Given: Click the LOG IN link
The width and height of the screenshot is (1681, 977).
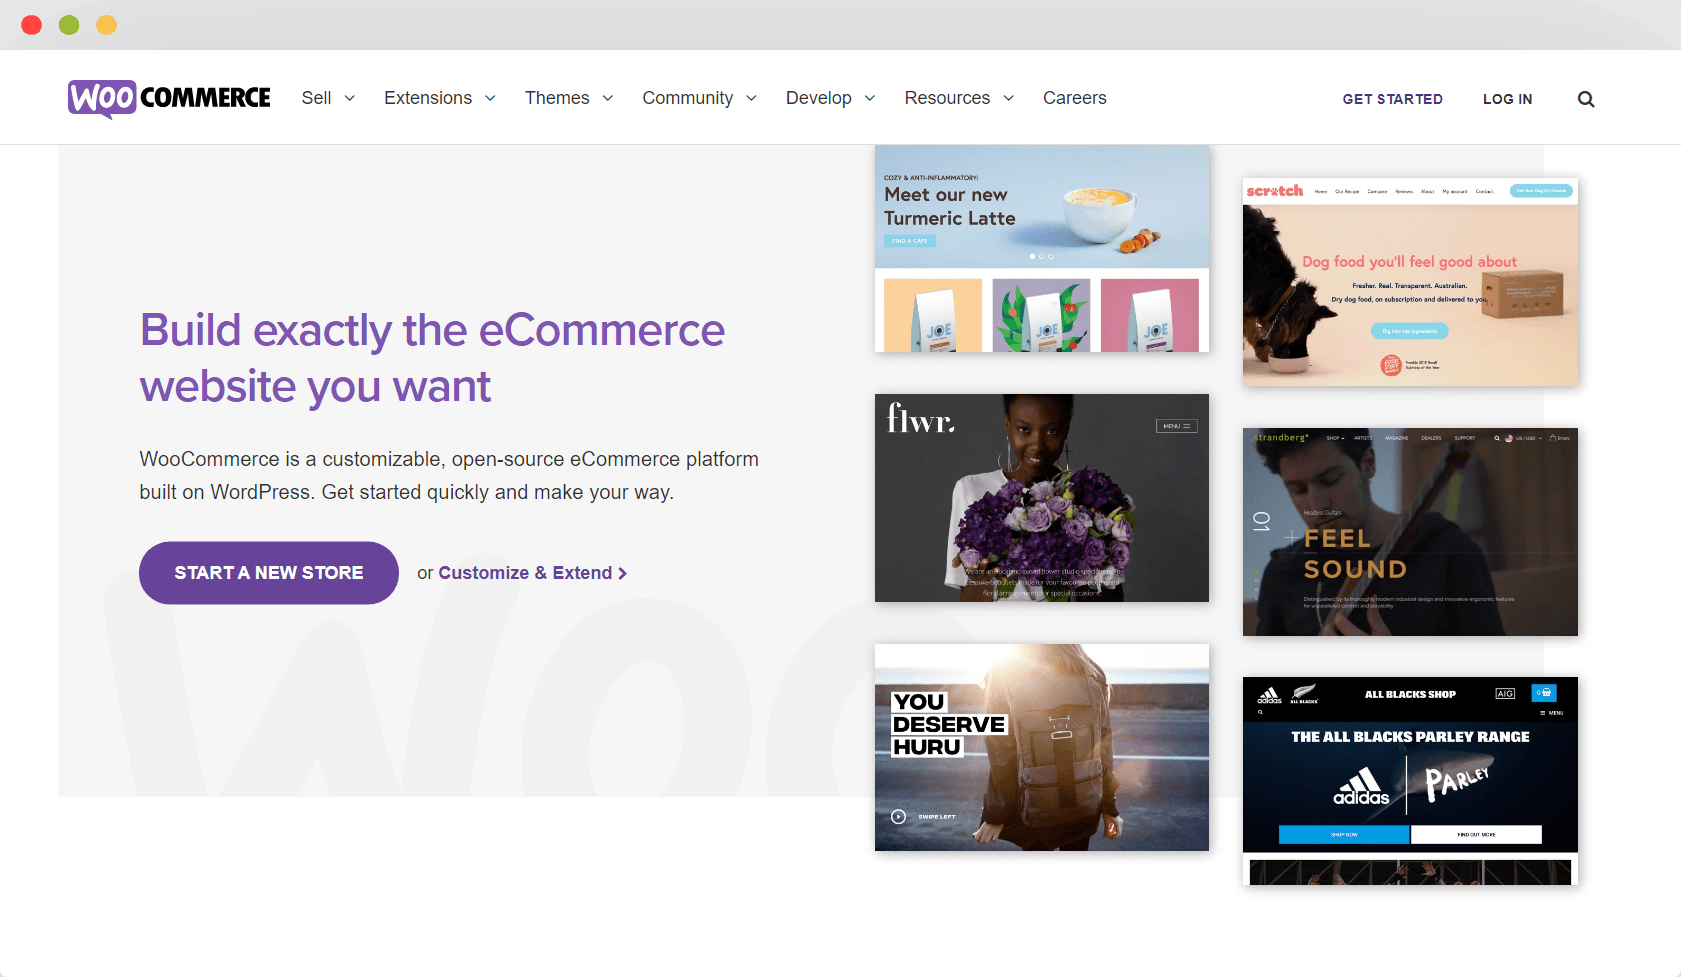Looking at the screenshot, I should tap(1507, 99).
